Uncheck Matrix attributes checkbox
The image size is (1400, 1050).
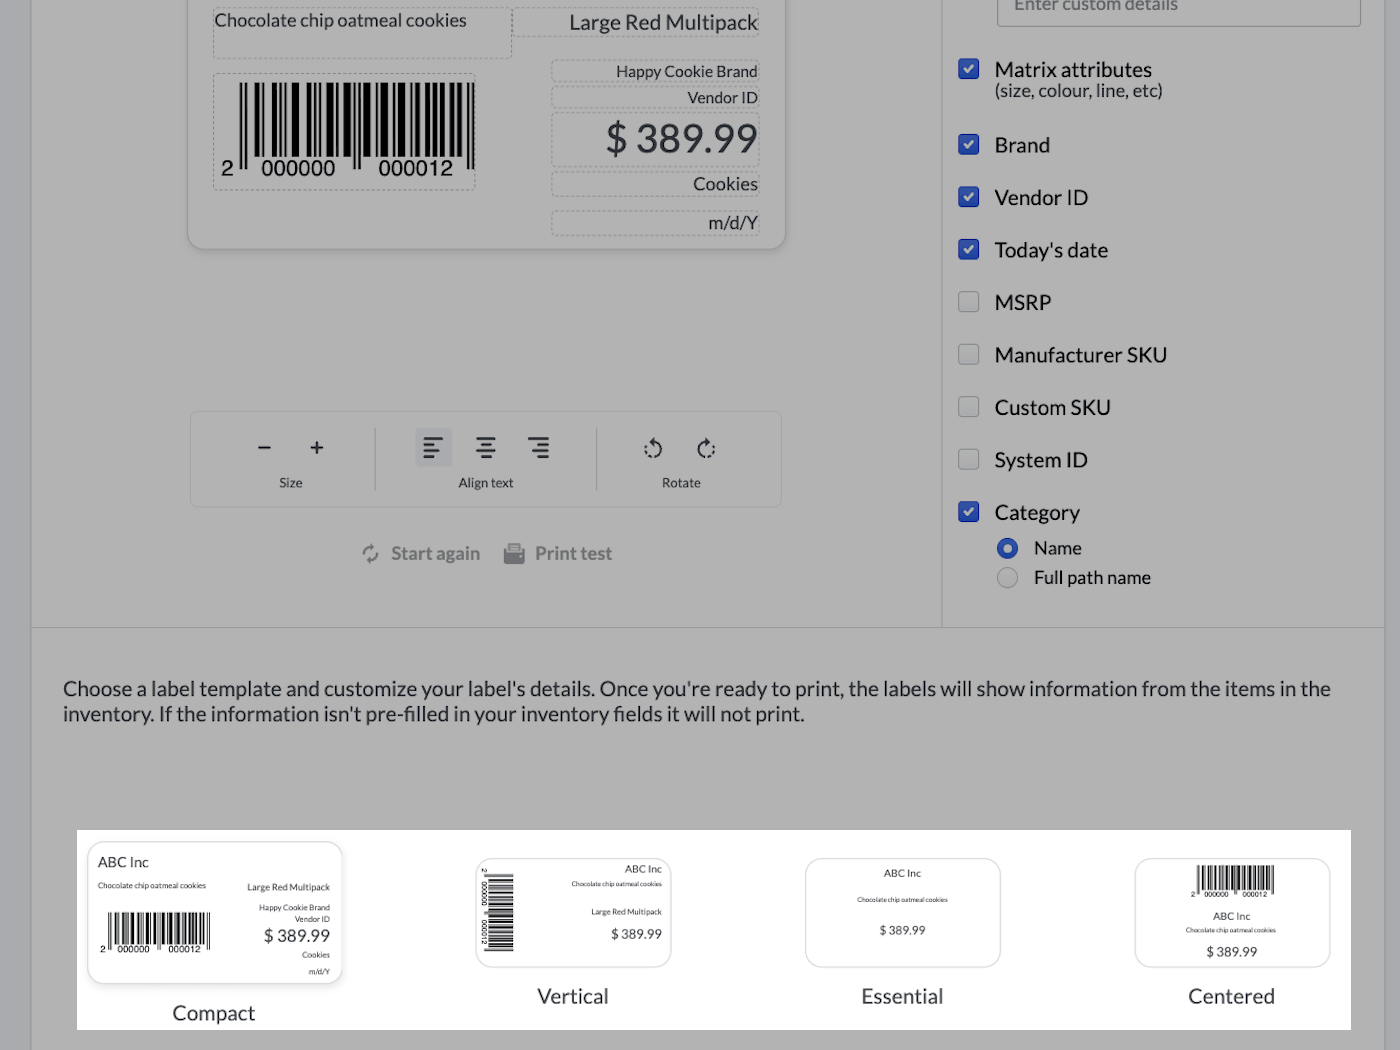click(968, 69)
